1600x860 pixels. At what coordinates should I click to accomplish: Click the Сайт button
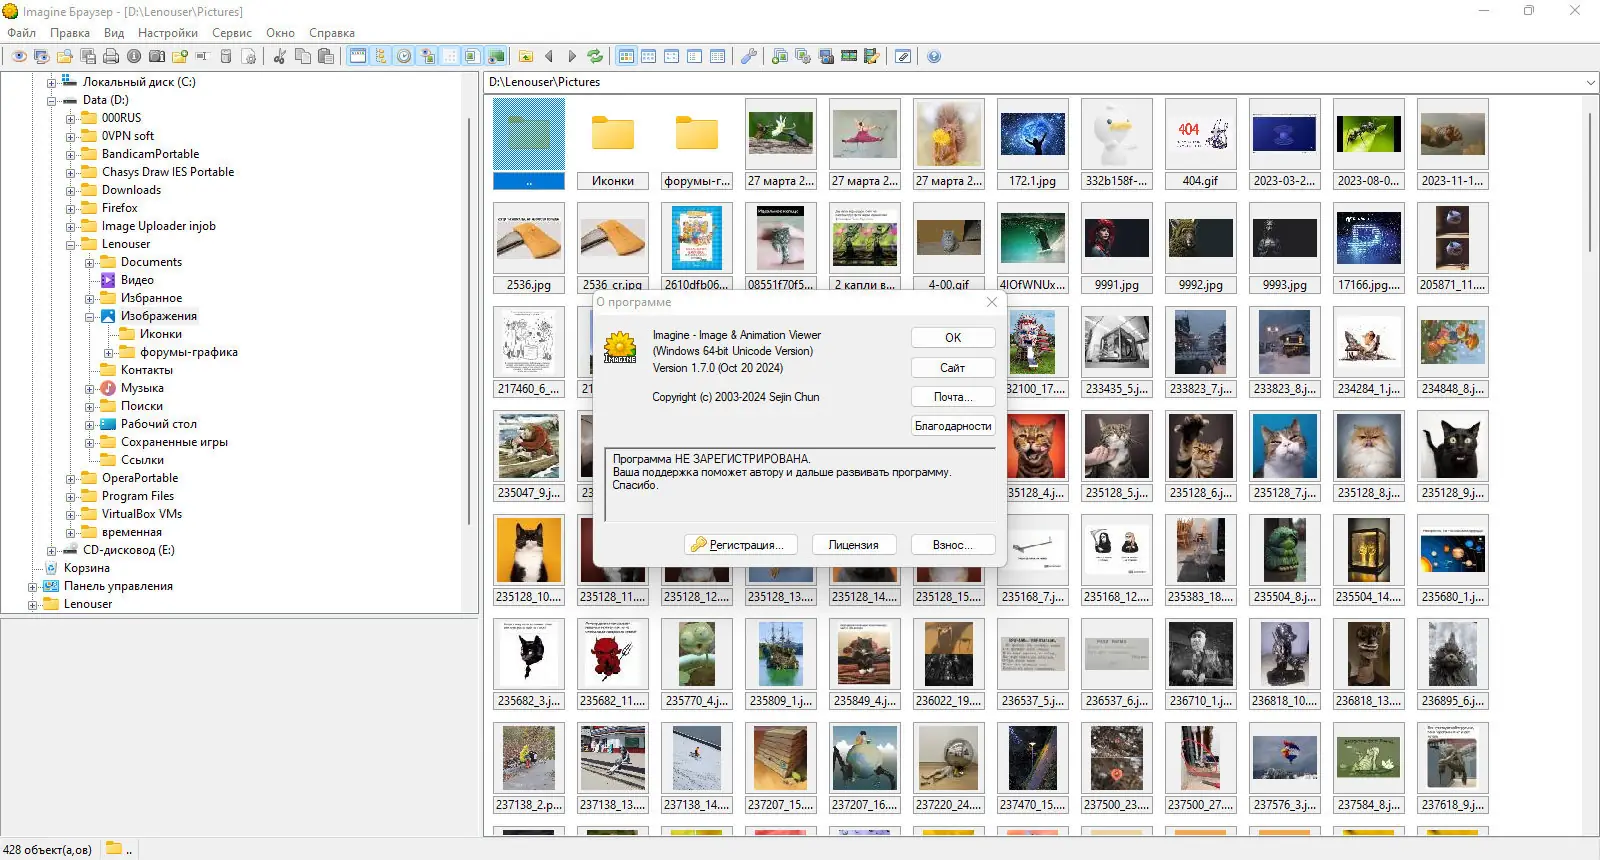[x=953, y=368]
